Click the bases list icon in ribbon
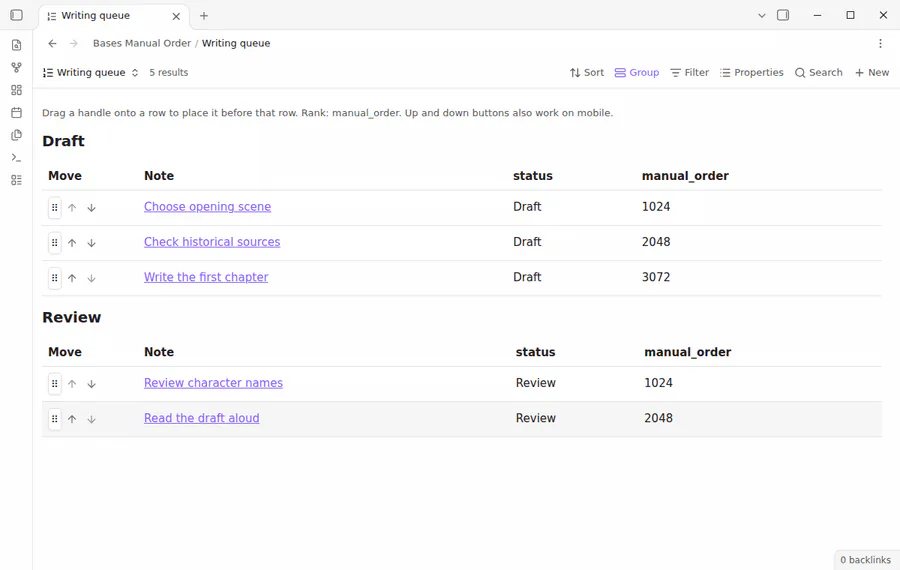Viewport: 900px width, 570px height. (17, 180)
